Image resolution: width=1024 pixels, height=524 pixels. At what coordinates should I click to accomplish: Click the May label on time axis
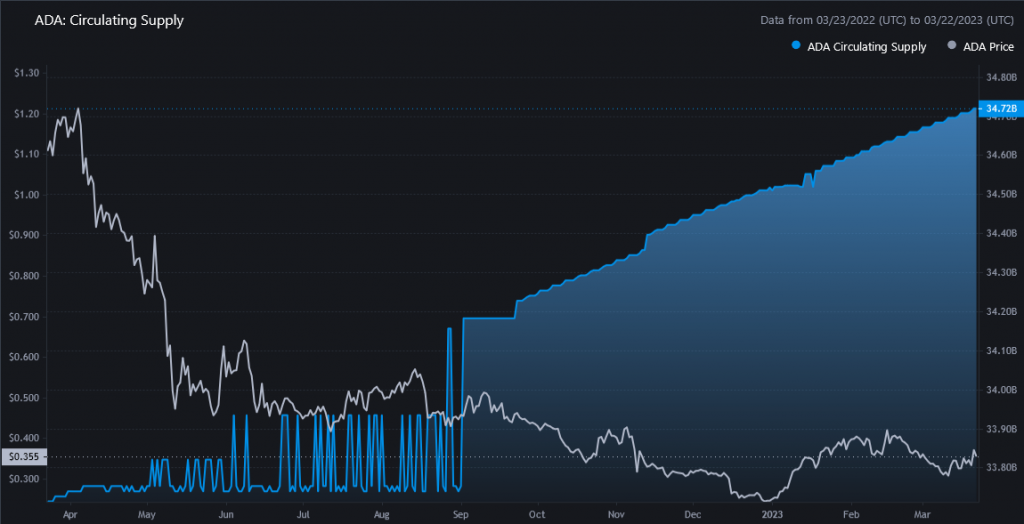point(148,514)
